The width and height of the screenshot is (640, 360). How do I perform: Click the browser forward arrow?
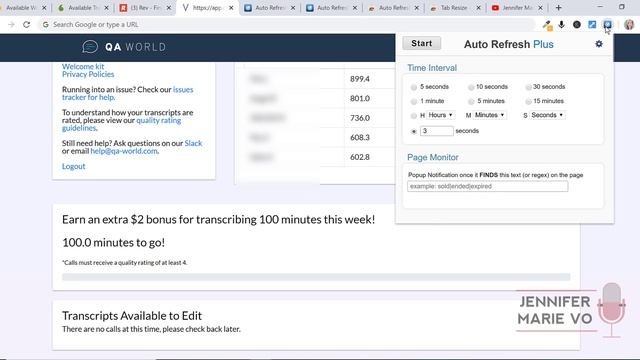(x=11, y=24)
